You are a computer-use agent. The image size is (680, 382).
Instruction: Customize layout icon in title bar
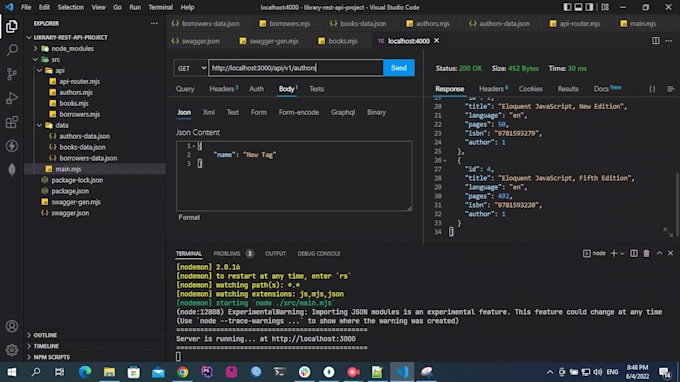(605, 7)
